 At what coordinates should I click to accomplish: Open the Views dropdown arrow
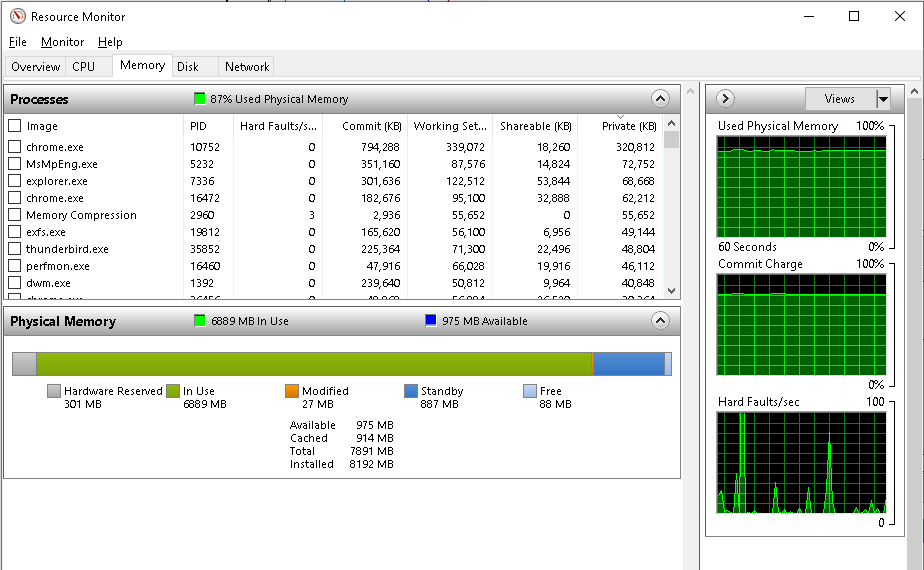pyautogui.click(x=883, y=99)
